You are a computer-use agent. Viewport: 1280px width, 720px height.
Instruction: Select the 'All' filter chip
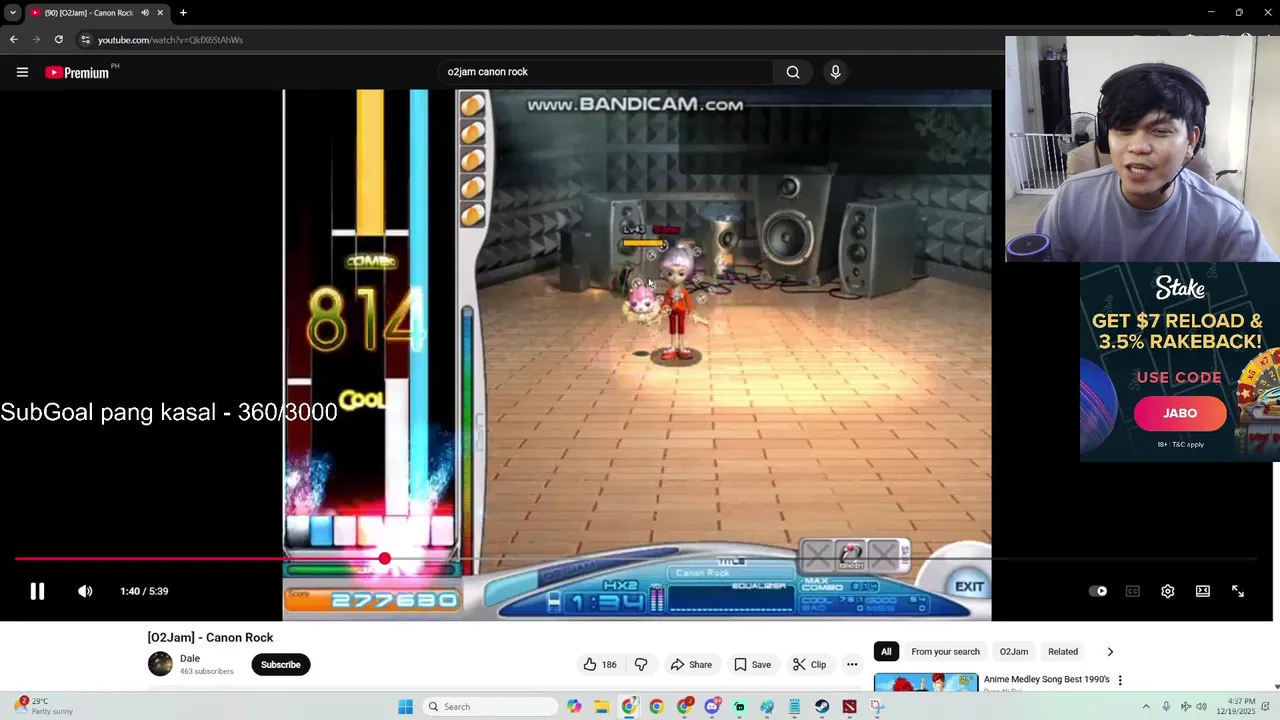[886, 652]
